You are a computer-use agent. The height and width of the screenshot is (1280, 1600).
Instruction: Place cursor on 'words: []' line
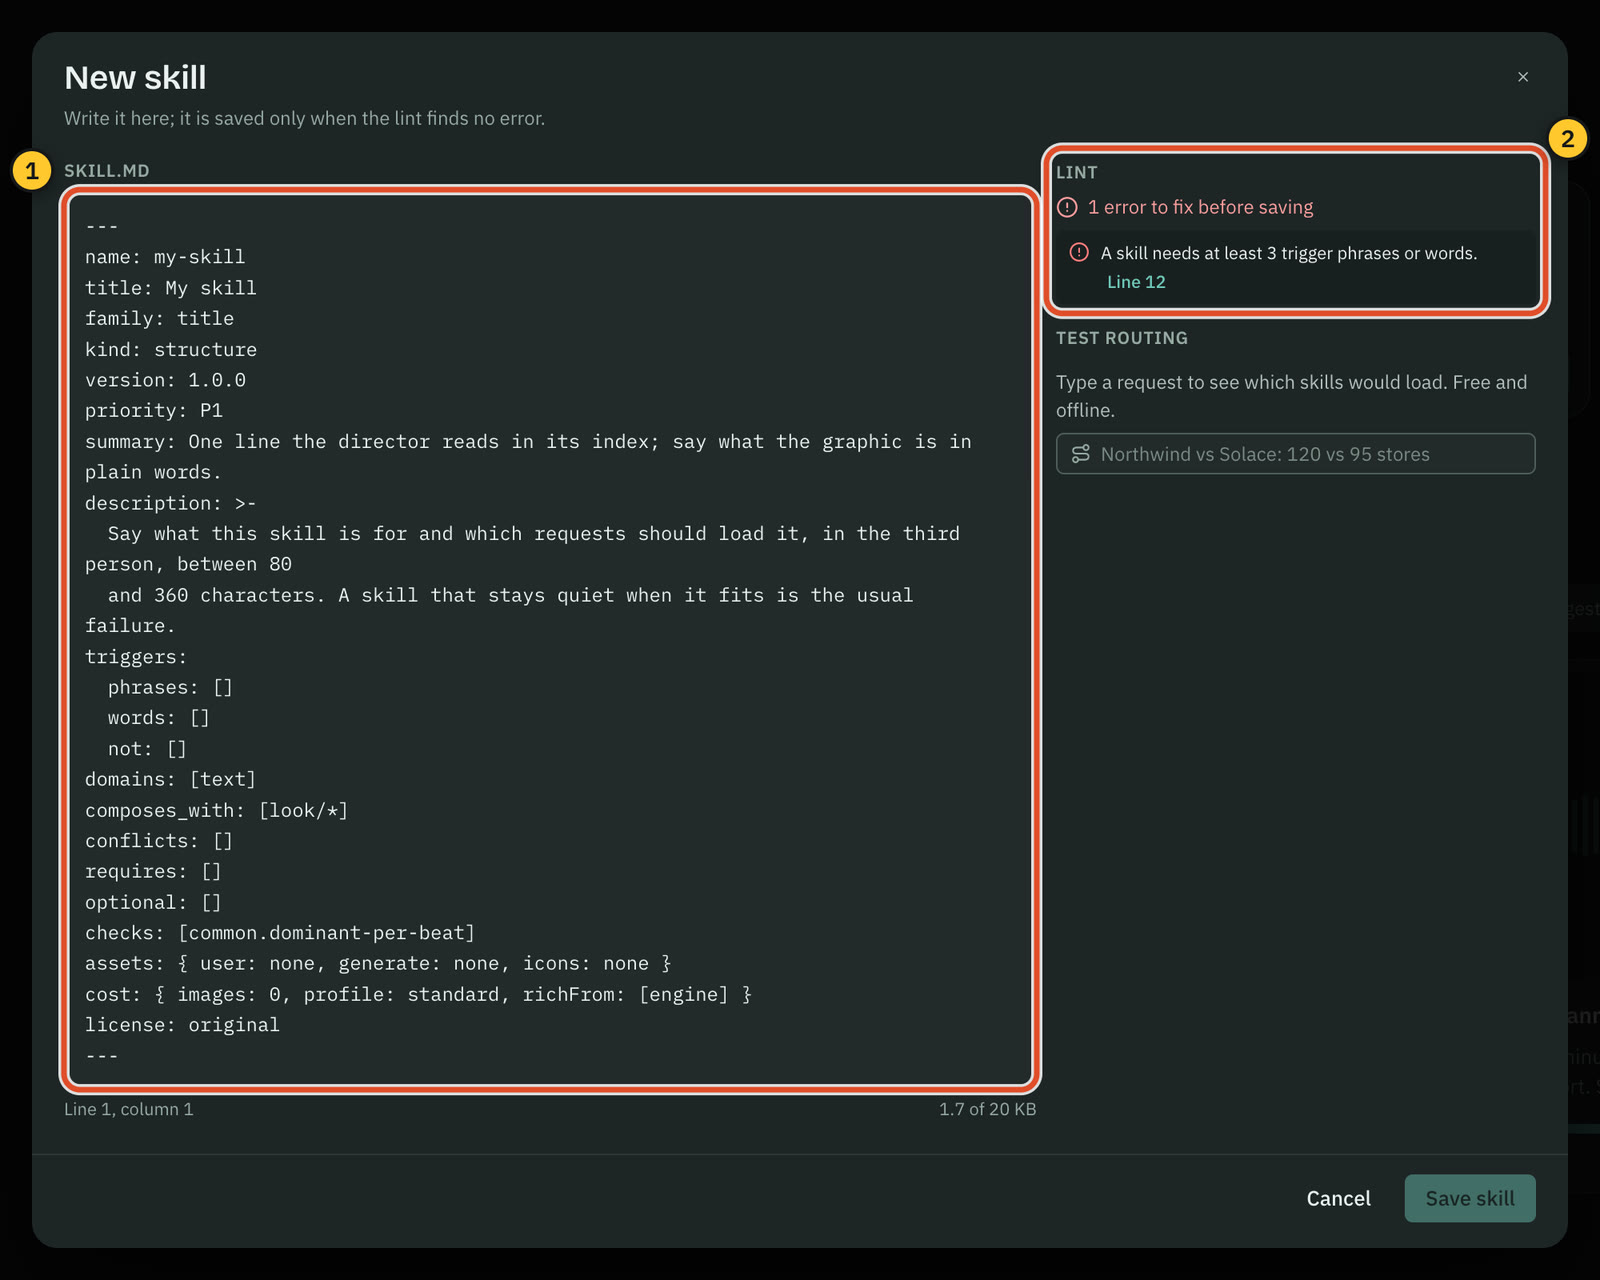tap(159, 718)
